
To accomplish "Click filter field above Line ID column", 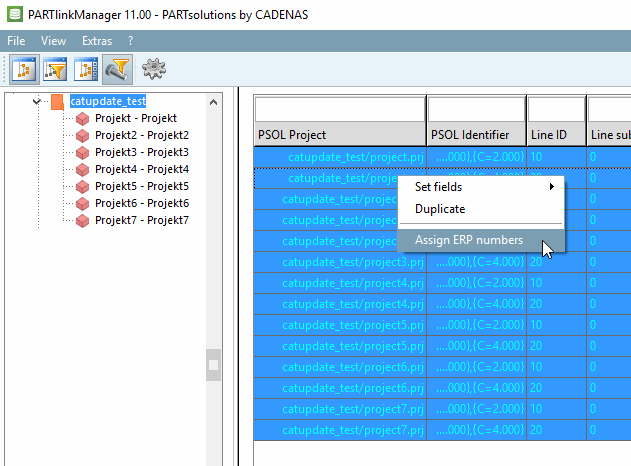I will (x=557, y=109).
